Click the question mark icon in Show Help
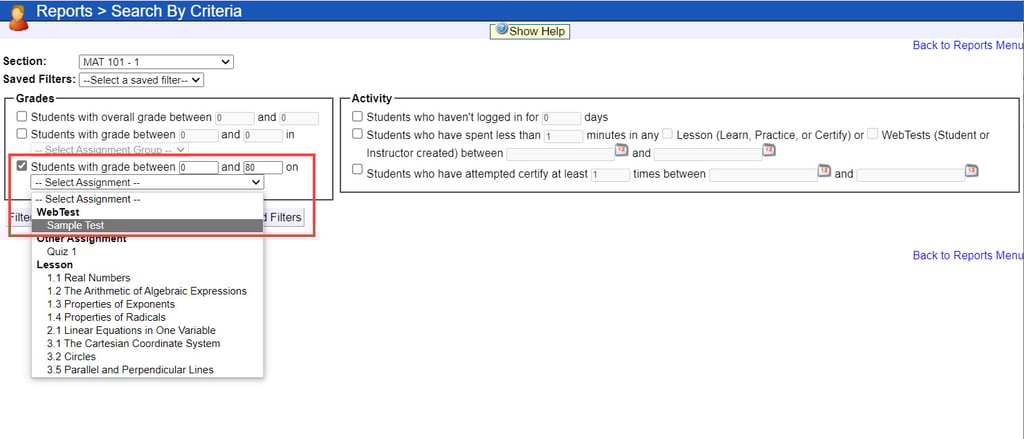Viewport: 1024px width, 439px height. [502, 31]
